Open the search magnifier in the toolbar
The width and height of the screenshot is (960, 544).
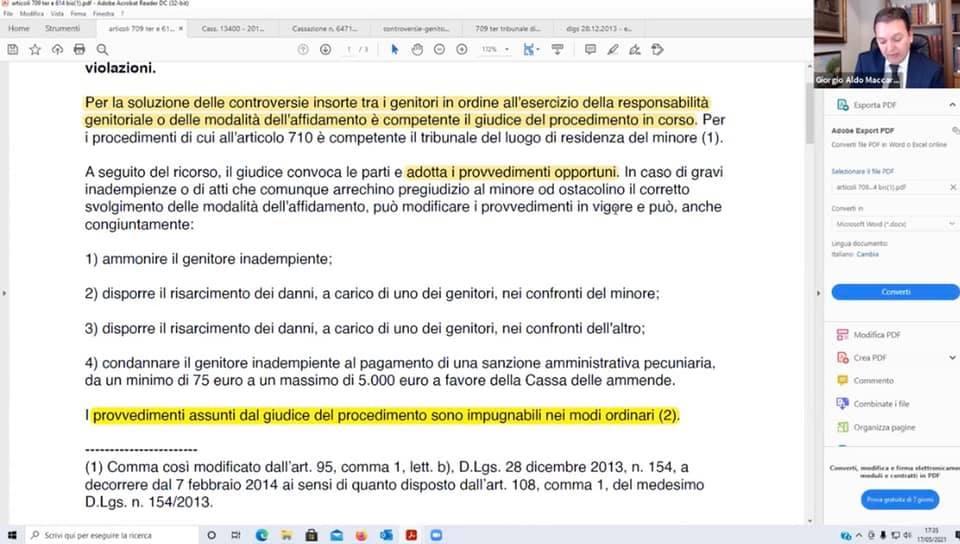click(x=102, y=50)
